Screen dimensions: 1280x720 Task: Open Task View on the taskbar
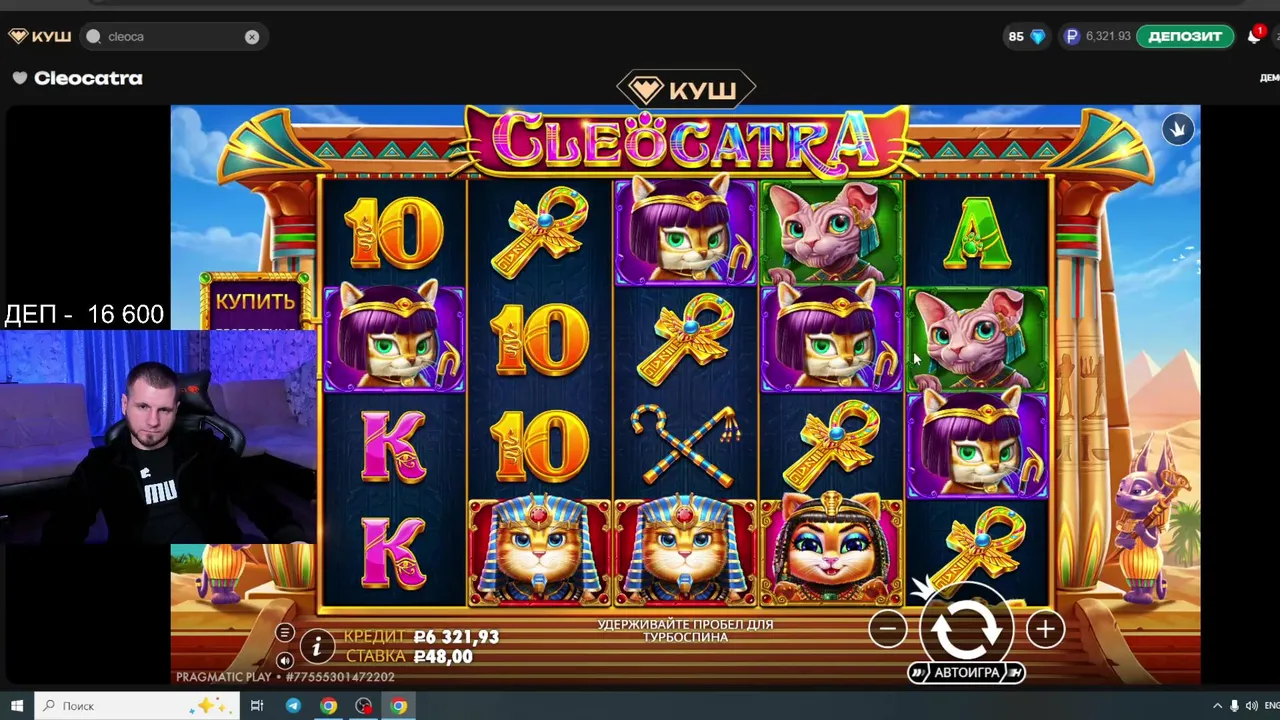(257, 705)
